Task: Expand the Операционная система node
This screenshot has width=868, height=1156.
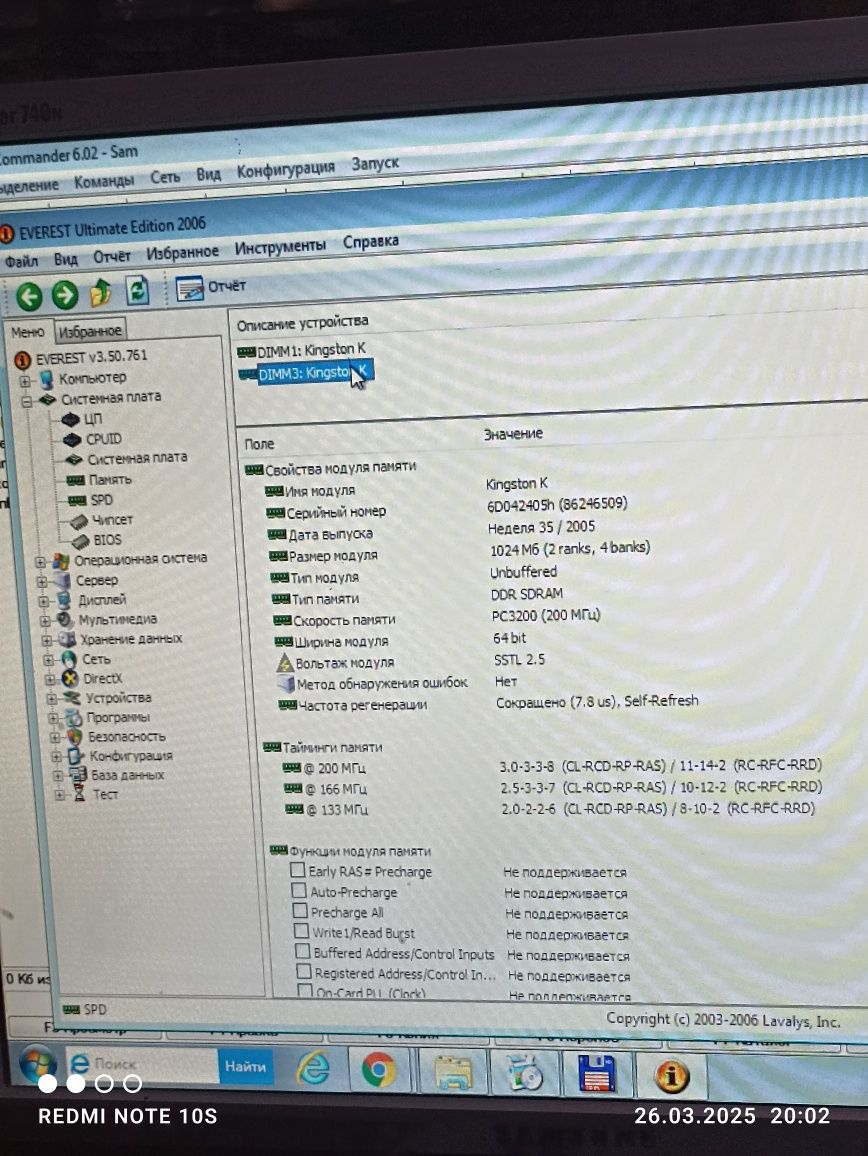Action: pyautogui.click(x=40, y=563)
